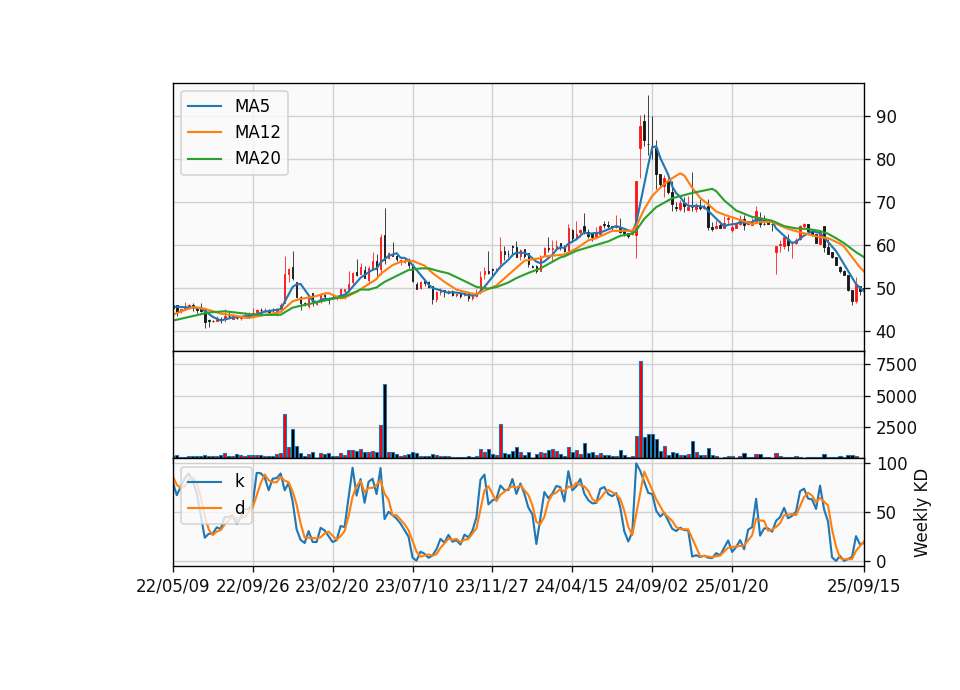Click the k legend label in KD panel
Viewport: 960px width, 690px height.
pos(239,481)
